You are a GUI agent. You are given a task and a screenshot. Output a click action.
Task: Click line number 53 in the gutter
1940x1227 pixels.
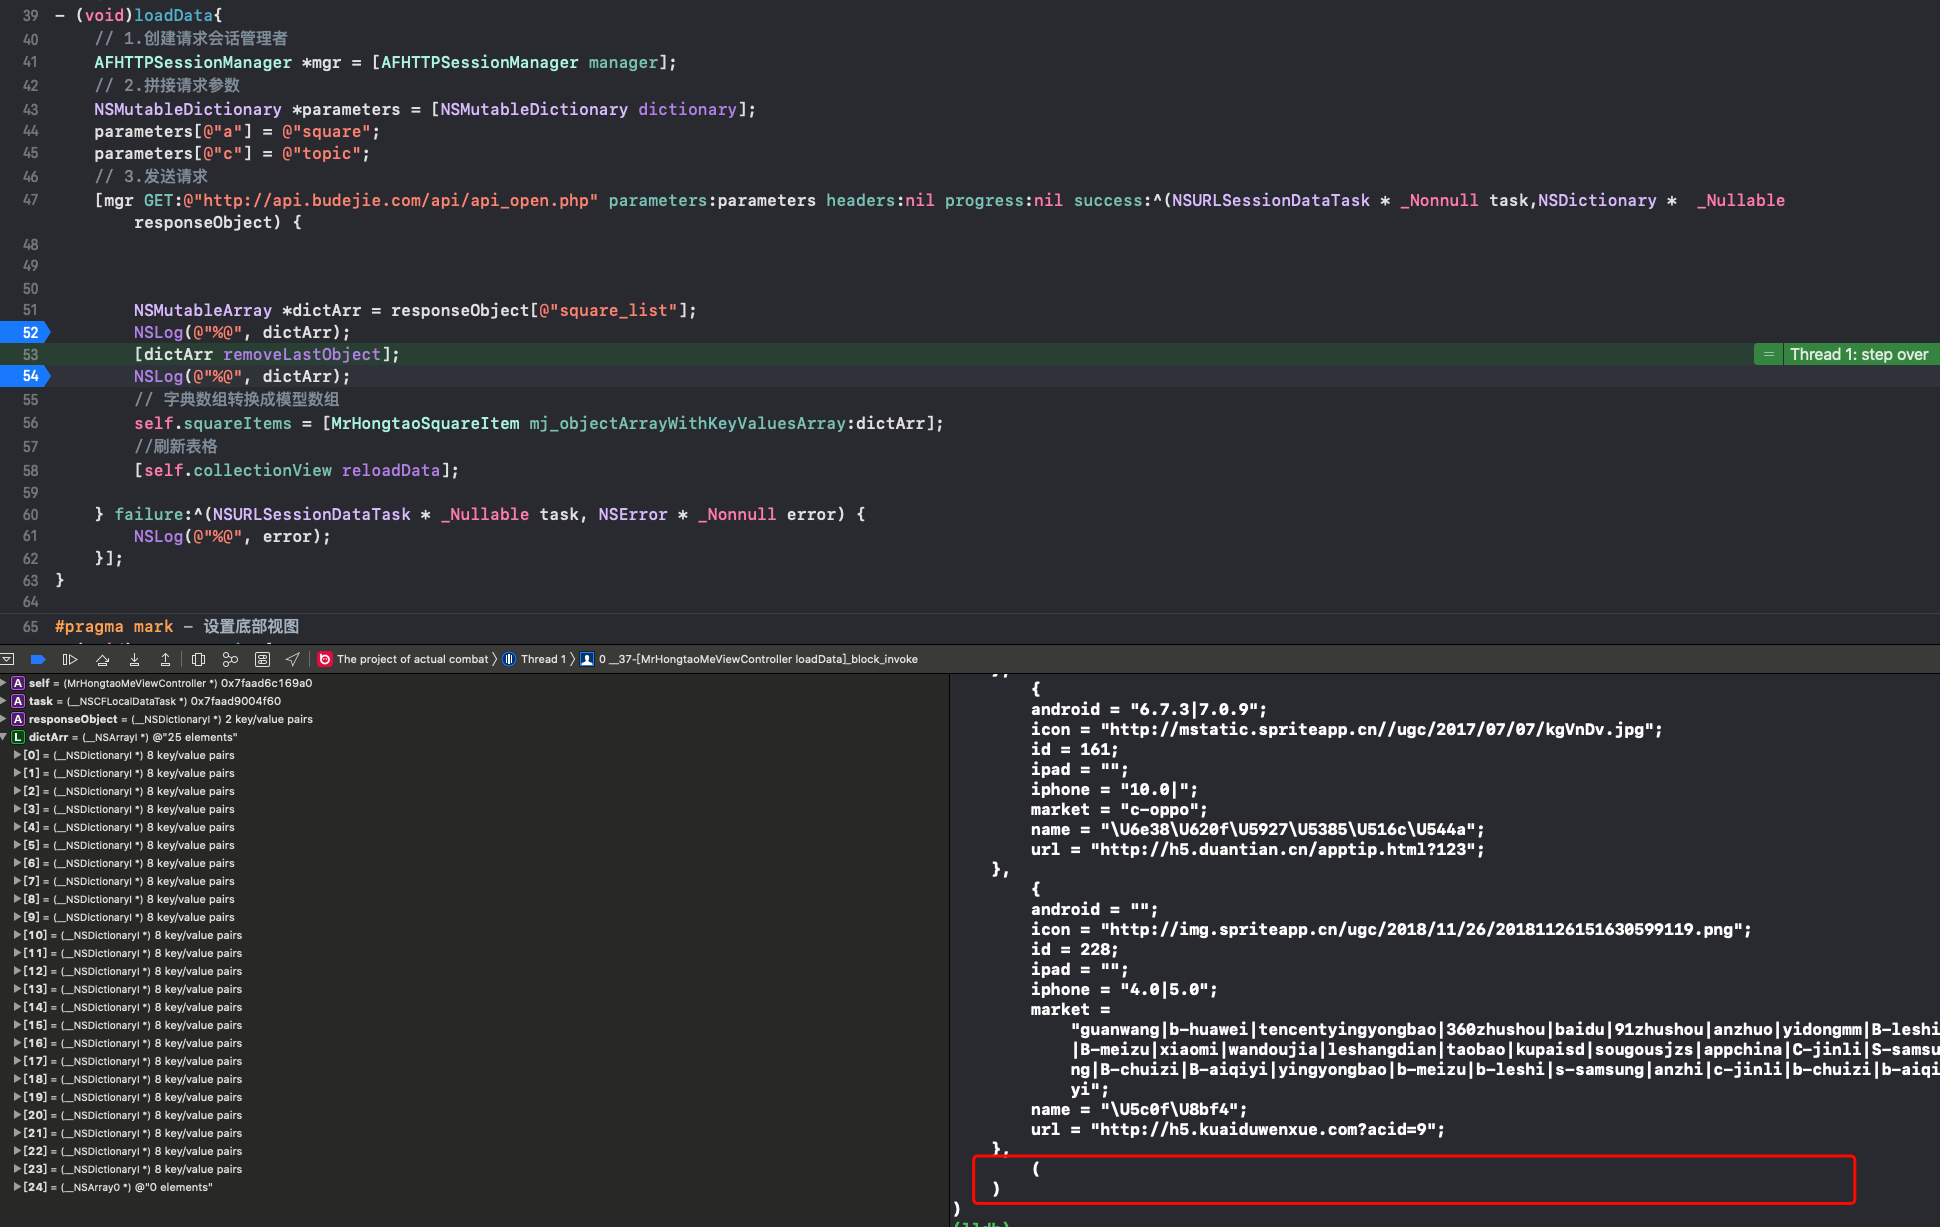[30, 354]
